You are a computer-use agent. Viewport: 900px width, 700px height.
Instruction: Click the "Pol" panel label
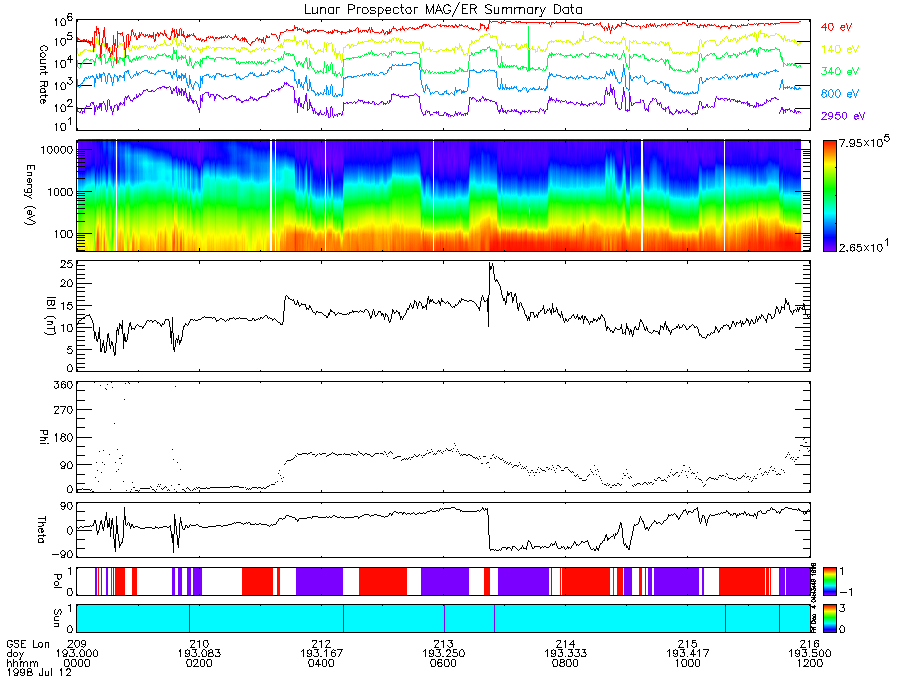[x=57, y=581]
